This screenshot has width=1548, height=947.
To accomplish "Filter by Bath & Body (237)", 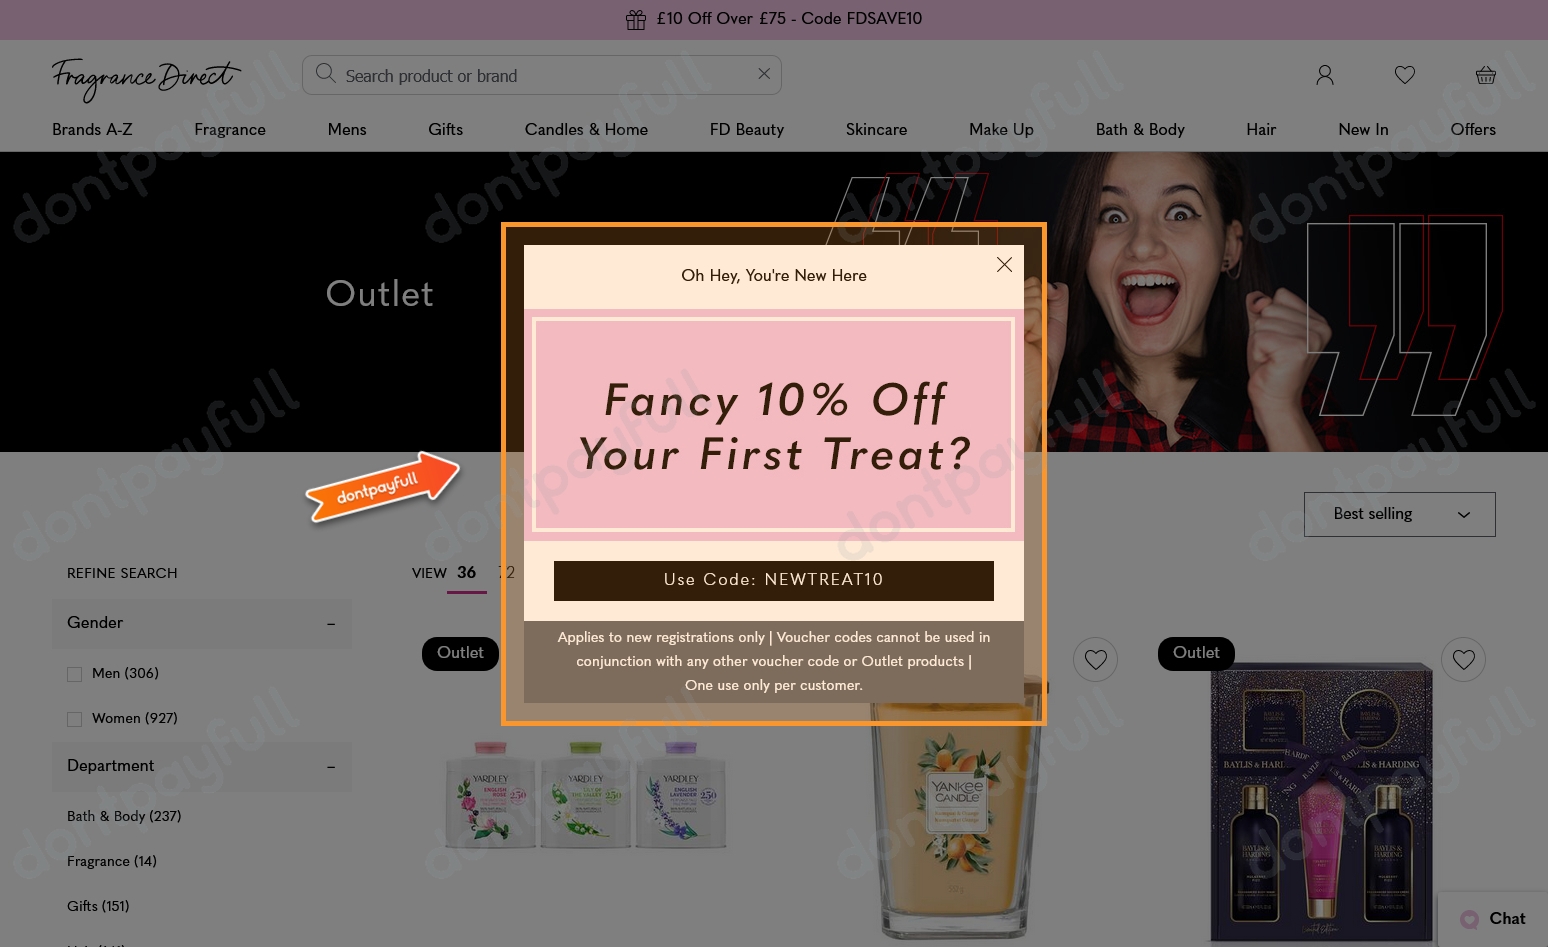I will (x=124, y=816).
